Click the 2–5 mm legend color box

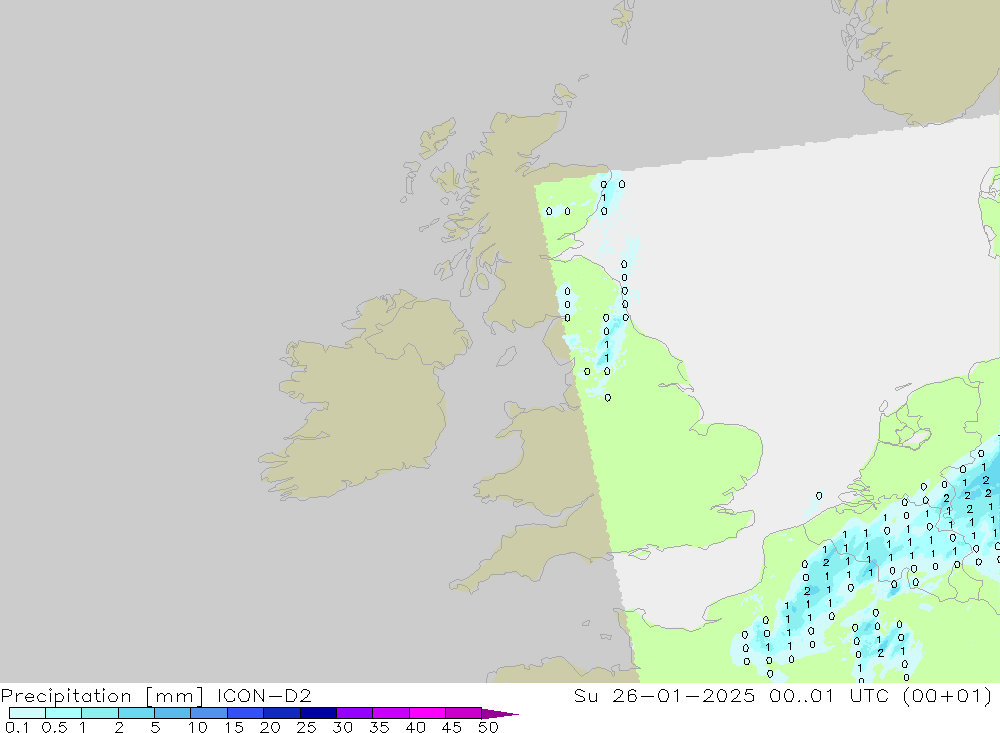(136, 713)
